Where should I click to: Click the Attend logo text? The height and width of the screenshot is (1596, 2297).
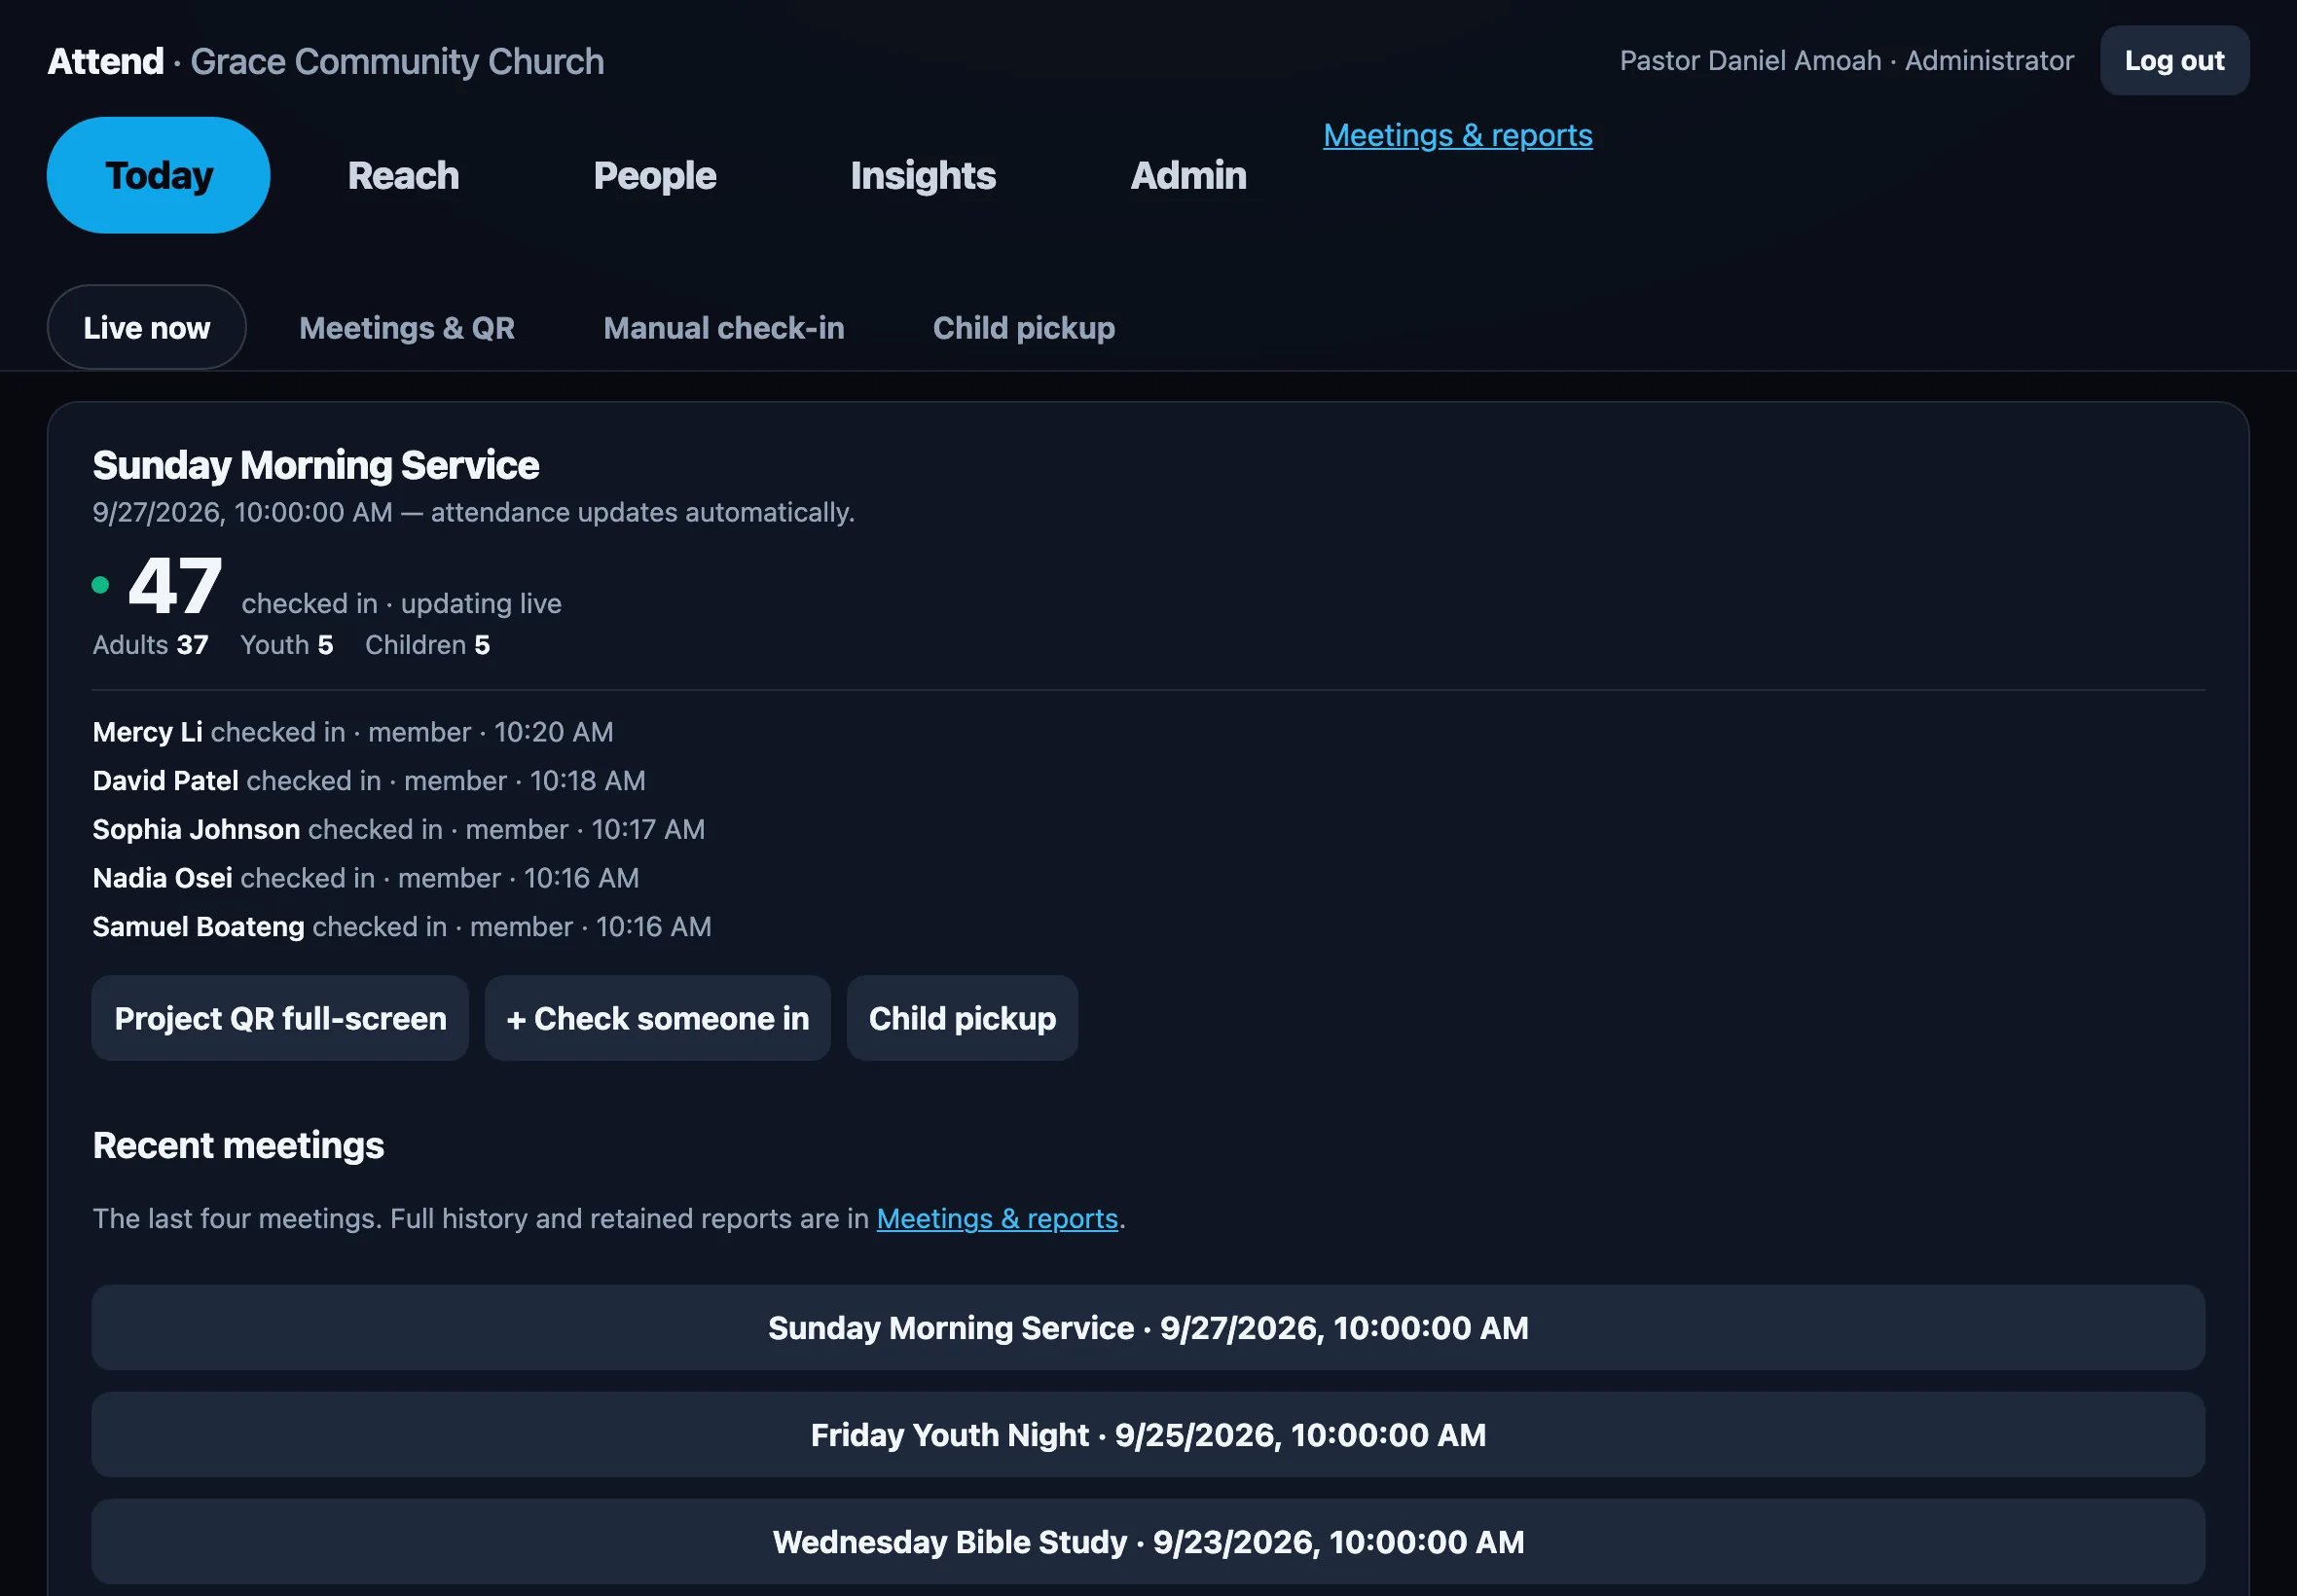106,61
